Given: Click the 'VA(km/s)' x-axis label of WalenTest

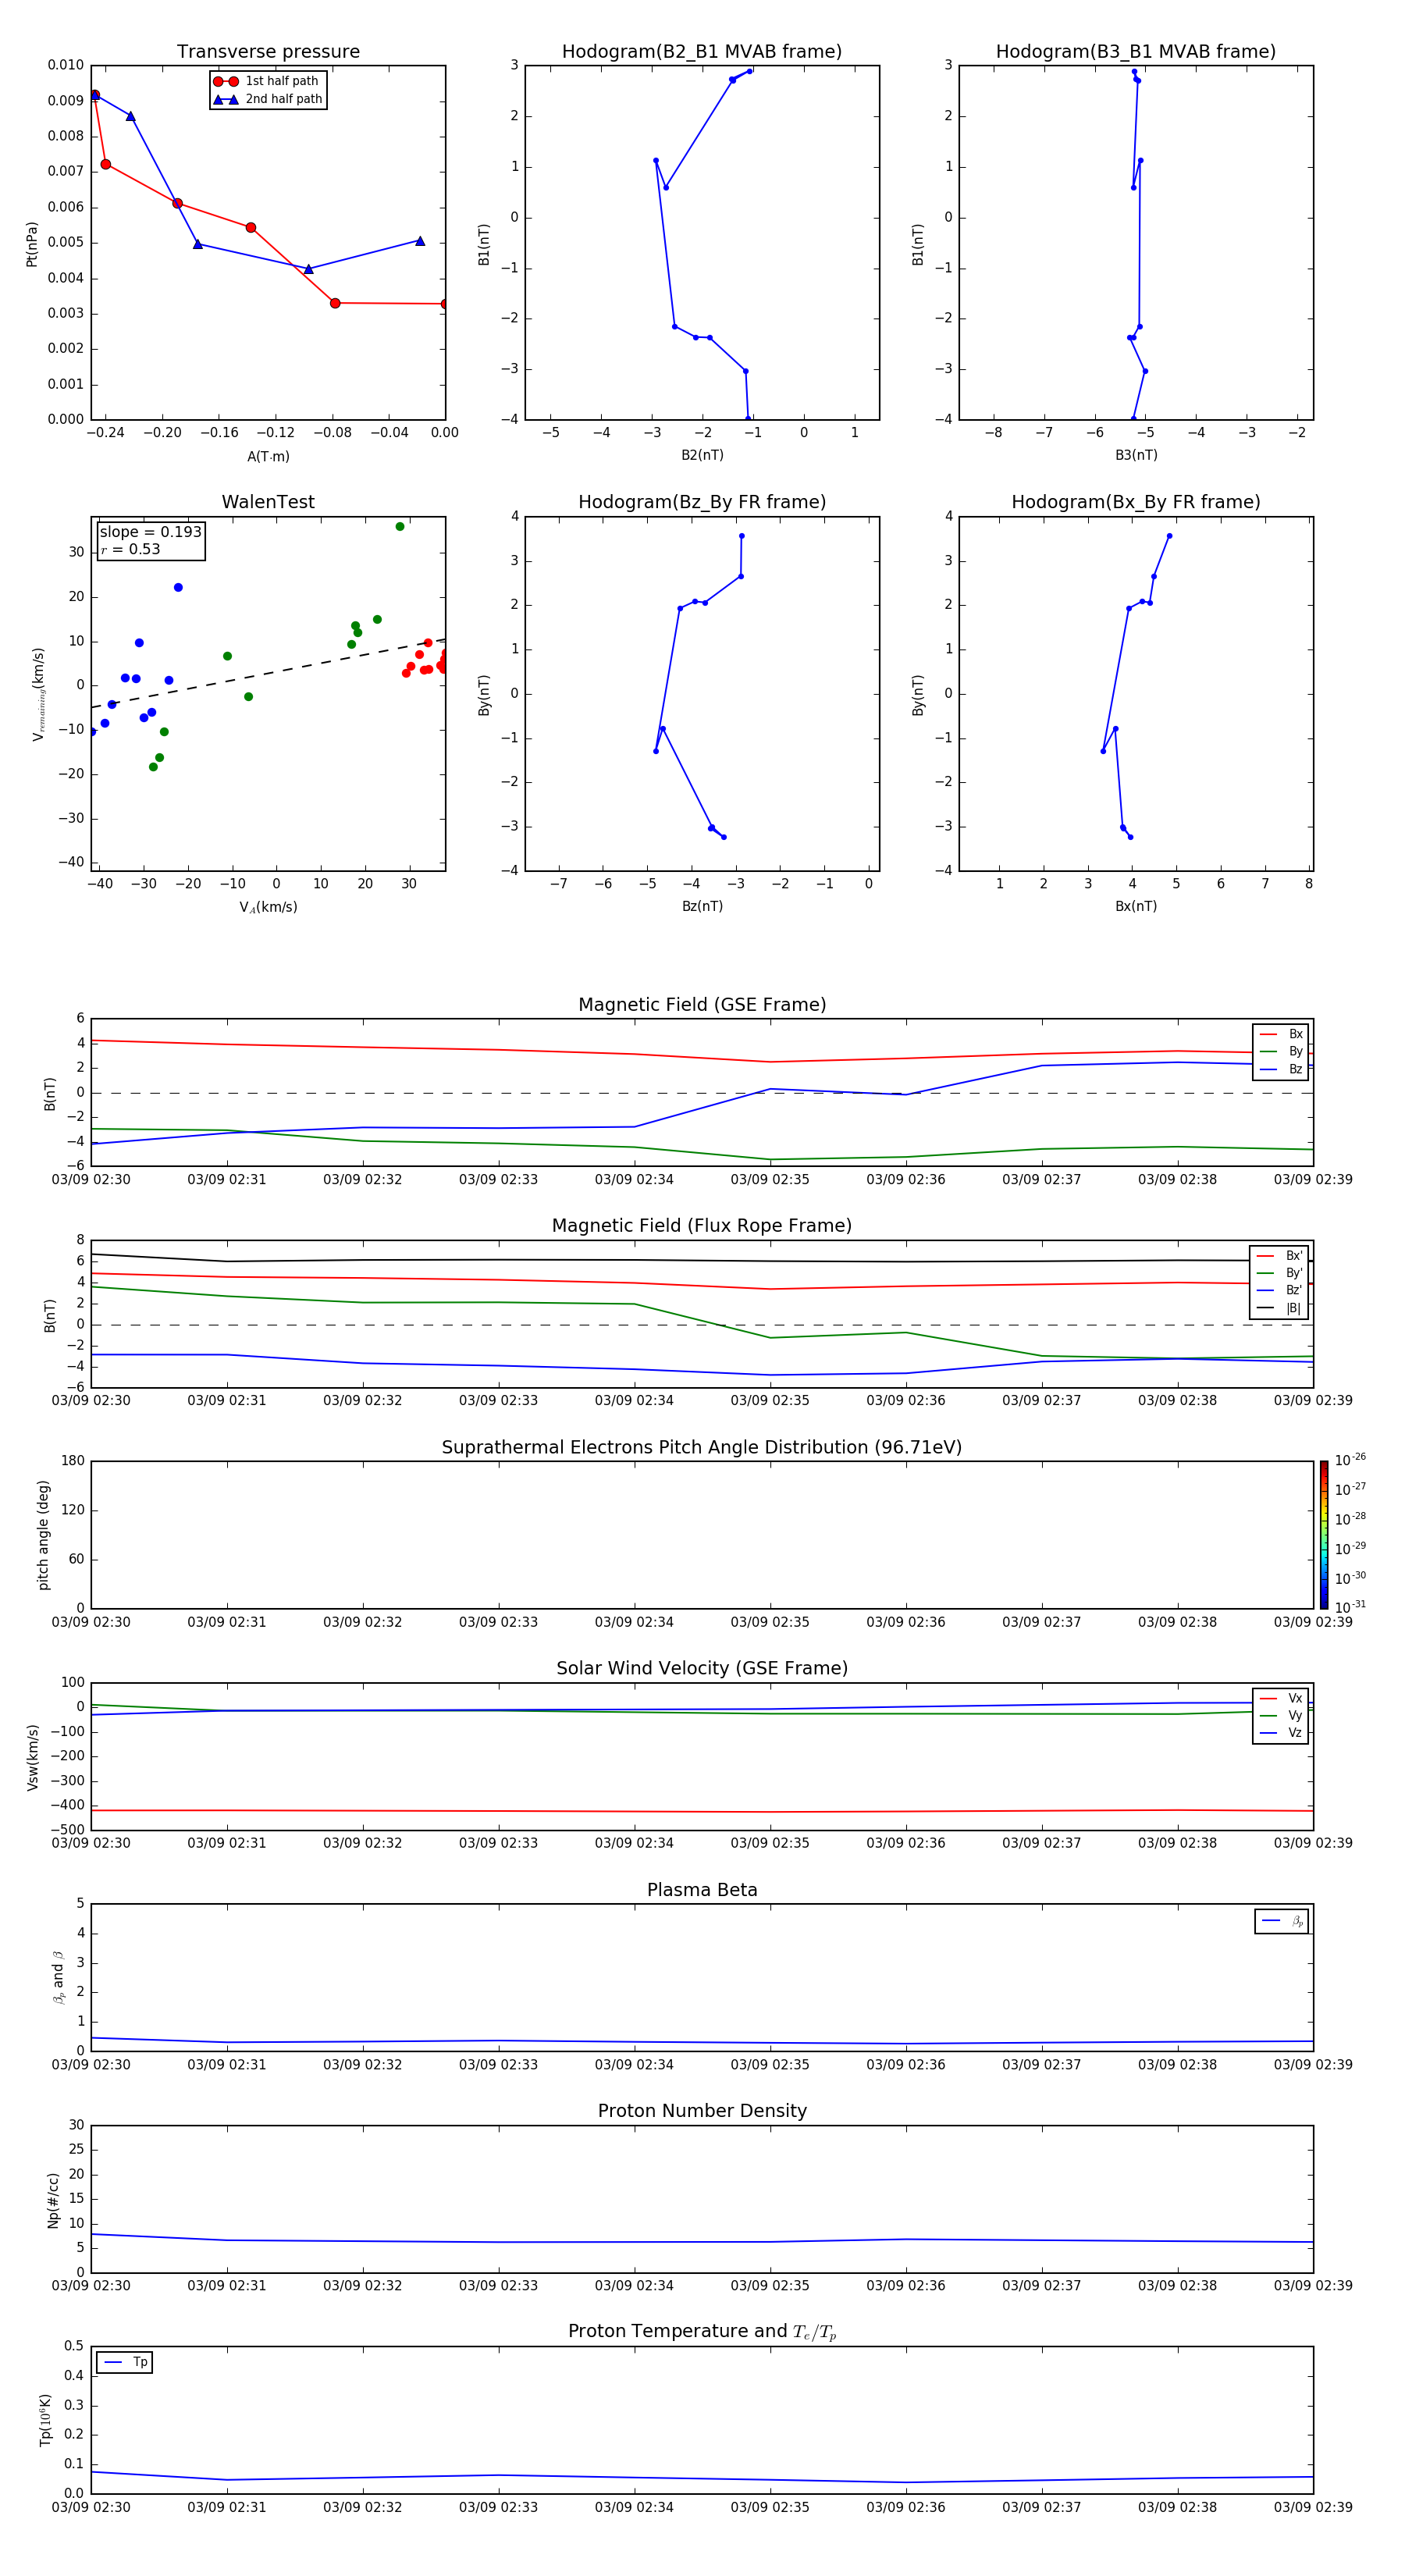Looking at the screenshot, I should click(268, 908).
